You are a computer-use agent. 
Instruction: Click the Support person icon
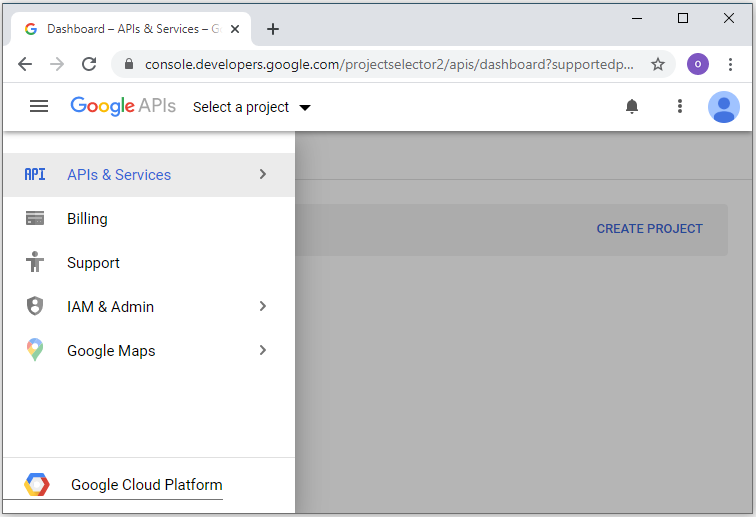[x=35, y=262]
